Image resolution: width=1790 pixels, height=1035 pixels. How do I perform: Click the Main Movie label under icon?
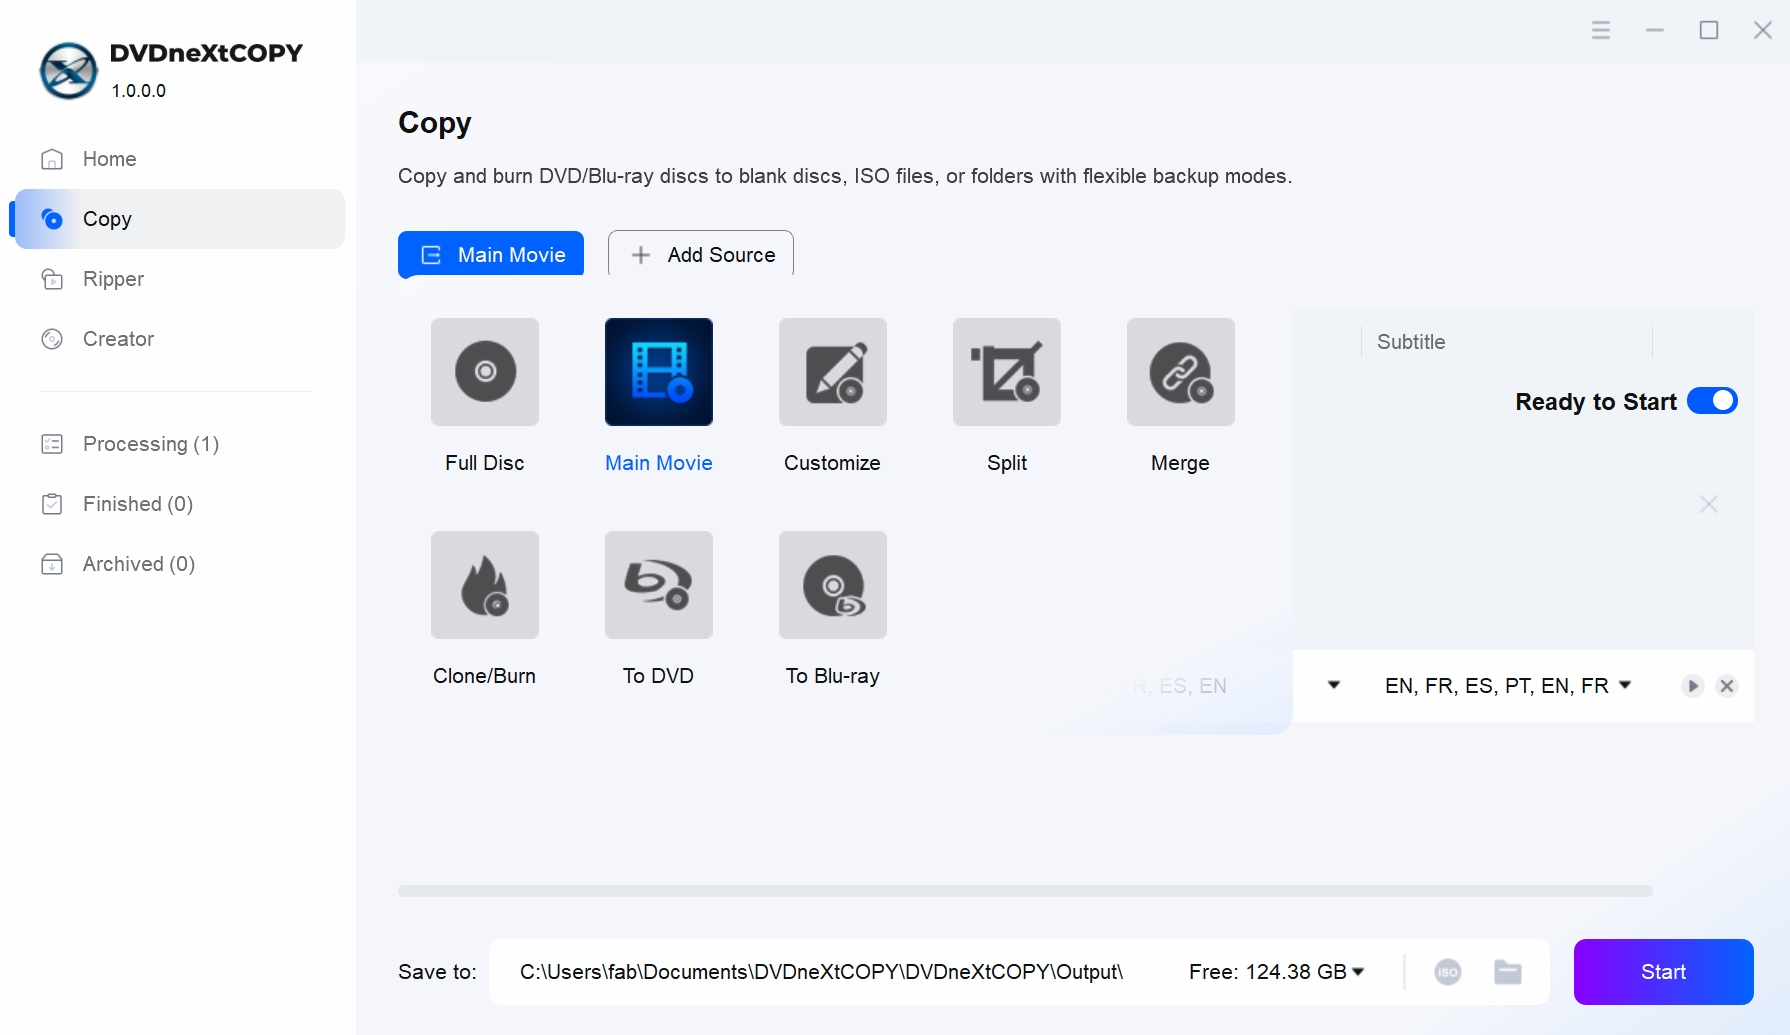point(659,463)
